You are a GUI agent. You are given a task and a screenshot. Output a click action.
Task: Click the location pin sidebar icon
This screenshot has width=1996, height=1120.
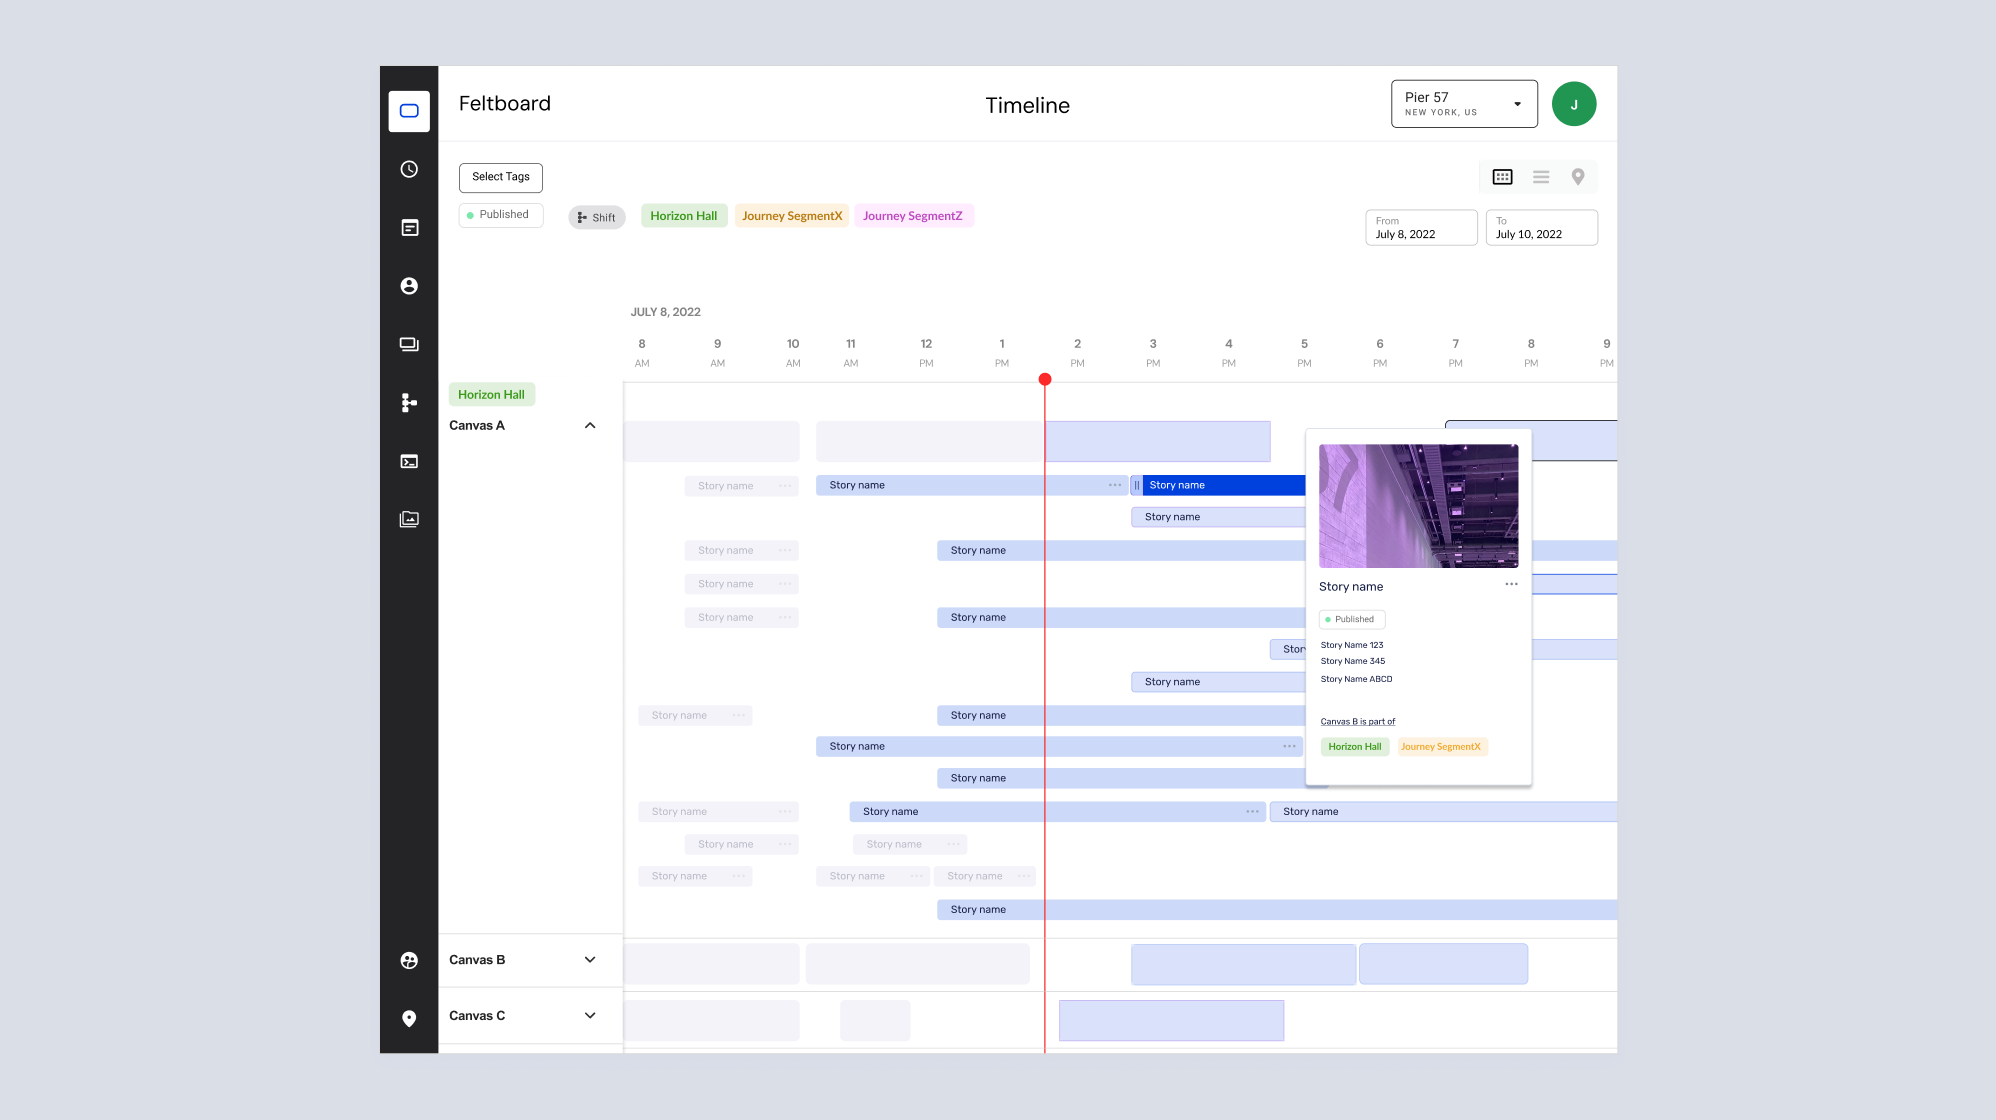[x=409, y=1018]
